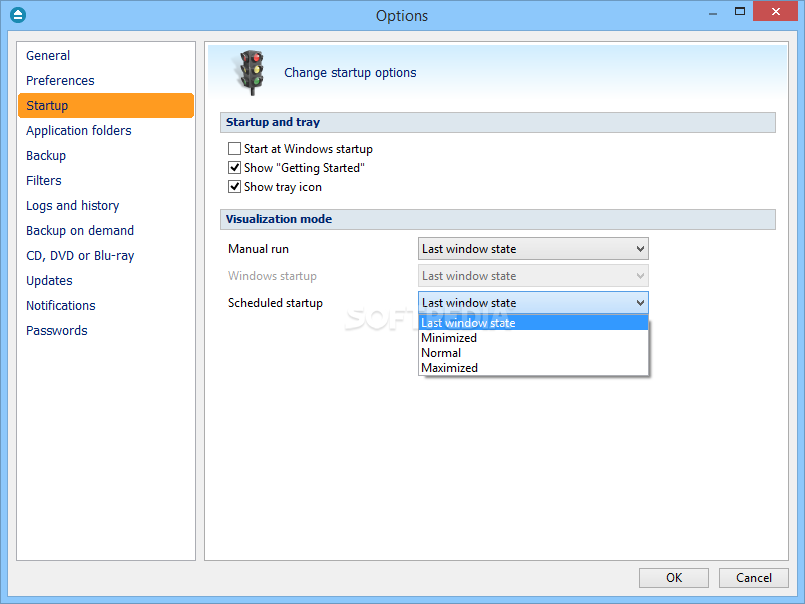Open the Passwords settings page
This screenshot has height=604, width=805.
(106, 330)
